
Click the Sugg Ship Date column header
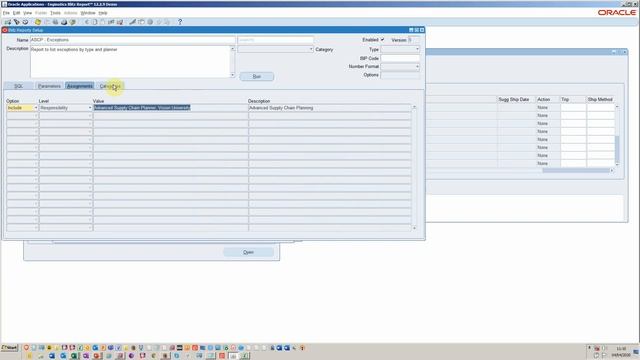(513, 100)
